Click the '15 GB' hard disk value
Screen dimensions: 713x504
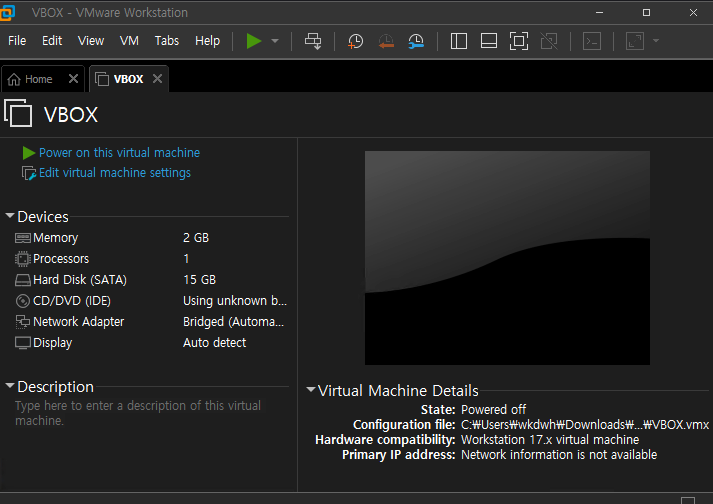[200, 280]
